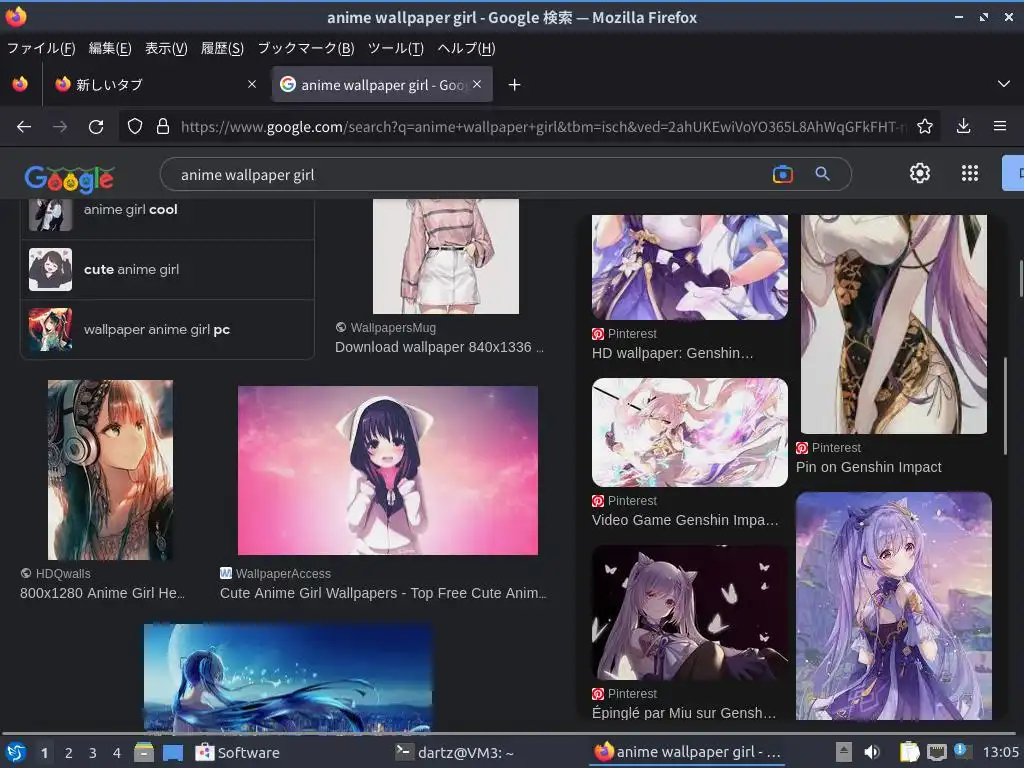
Task: Select the 'cute anime girl' related search
Action: 167,270
